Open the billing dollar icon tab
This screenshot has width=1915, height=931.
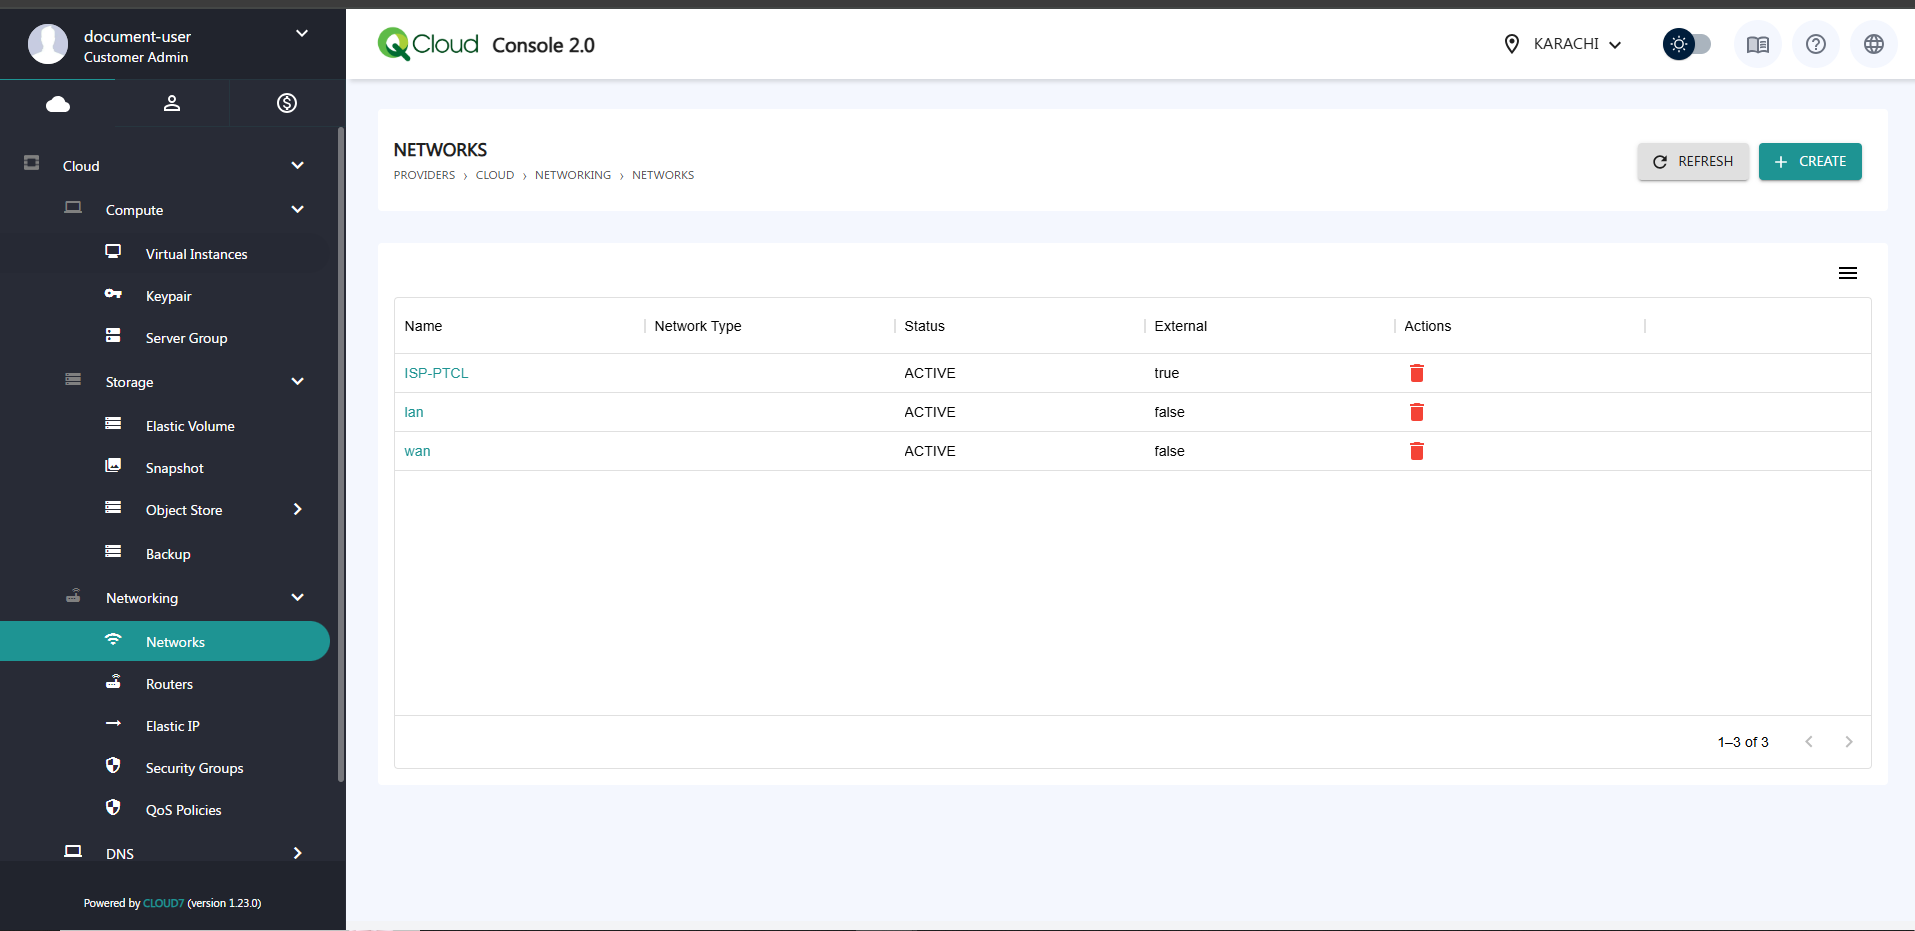(x=287, y=103)
